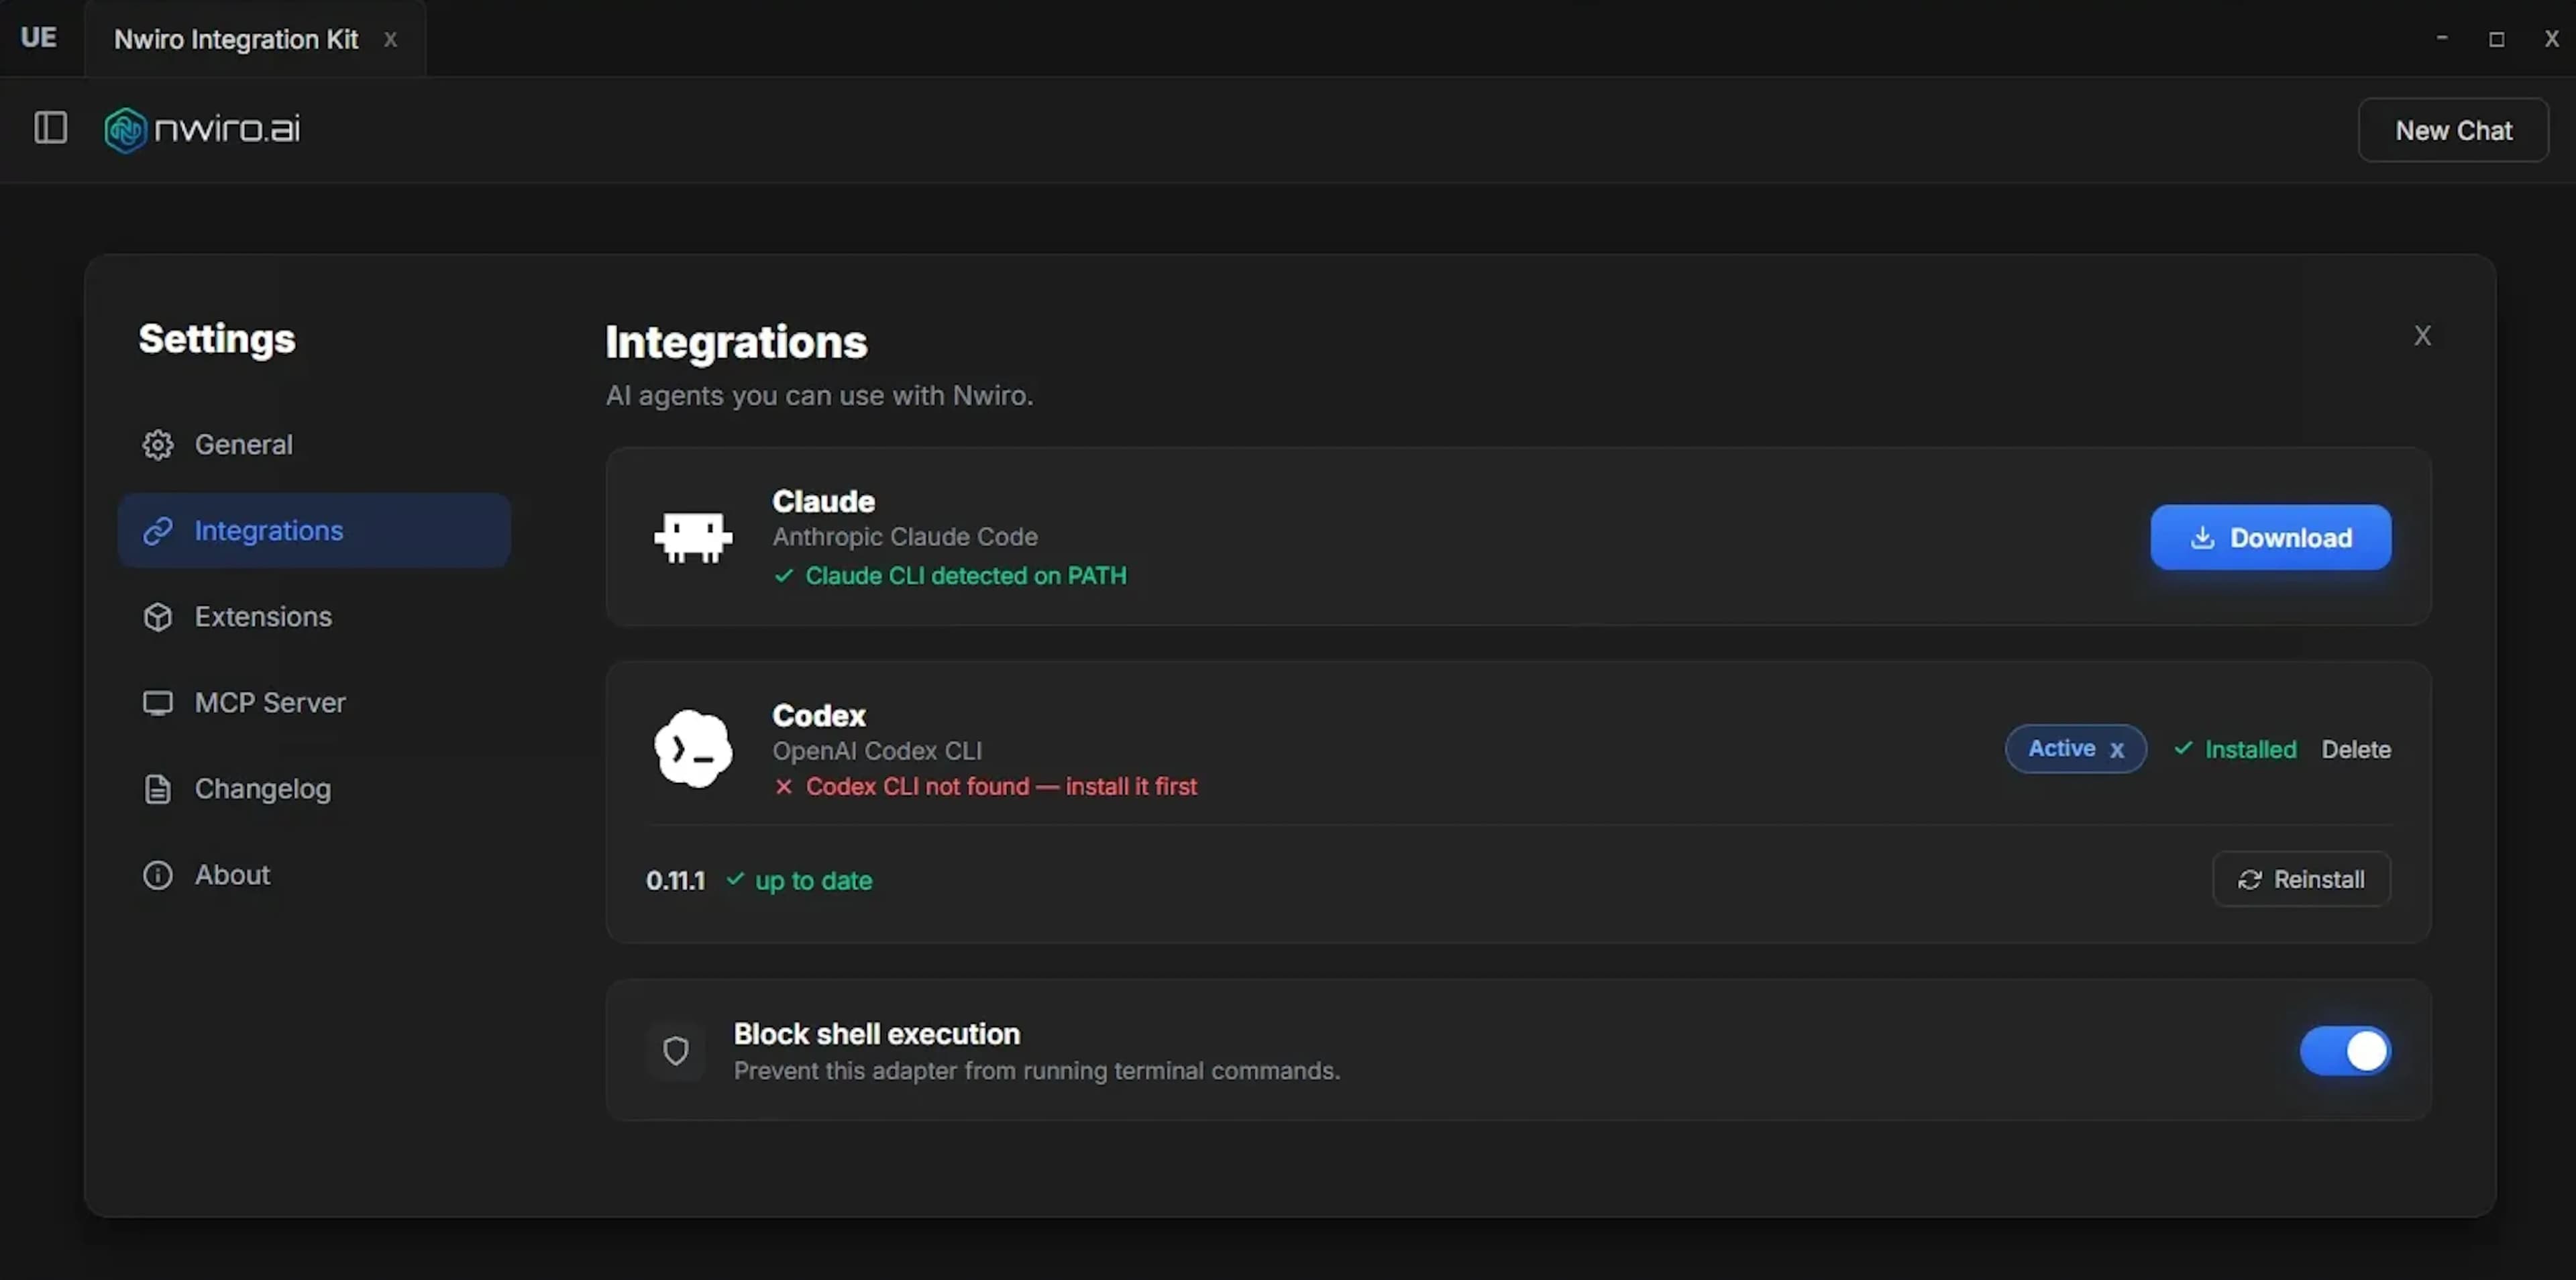Remove Active status on Codex badge
Image resolution: width=2576 pixels, height=1280 pixels.
2117,749
